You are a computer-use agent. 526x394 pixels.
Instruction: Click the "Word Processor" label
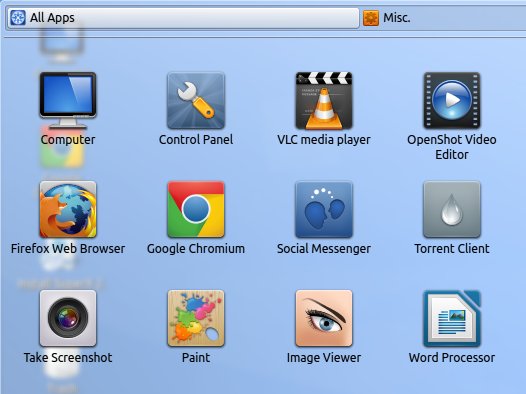(x=452, y=357)
